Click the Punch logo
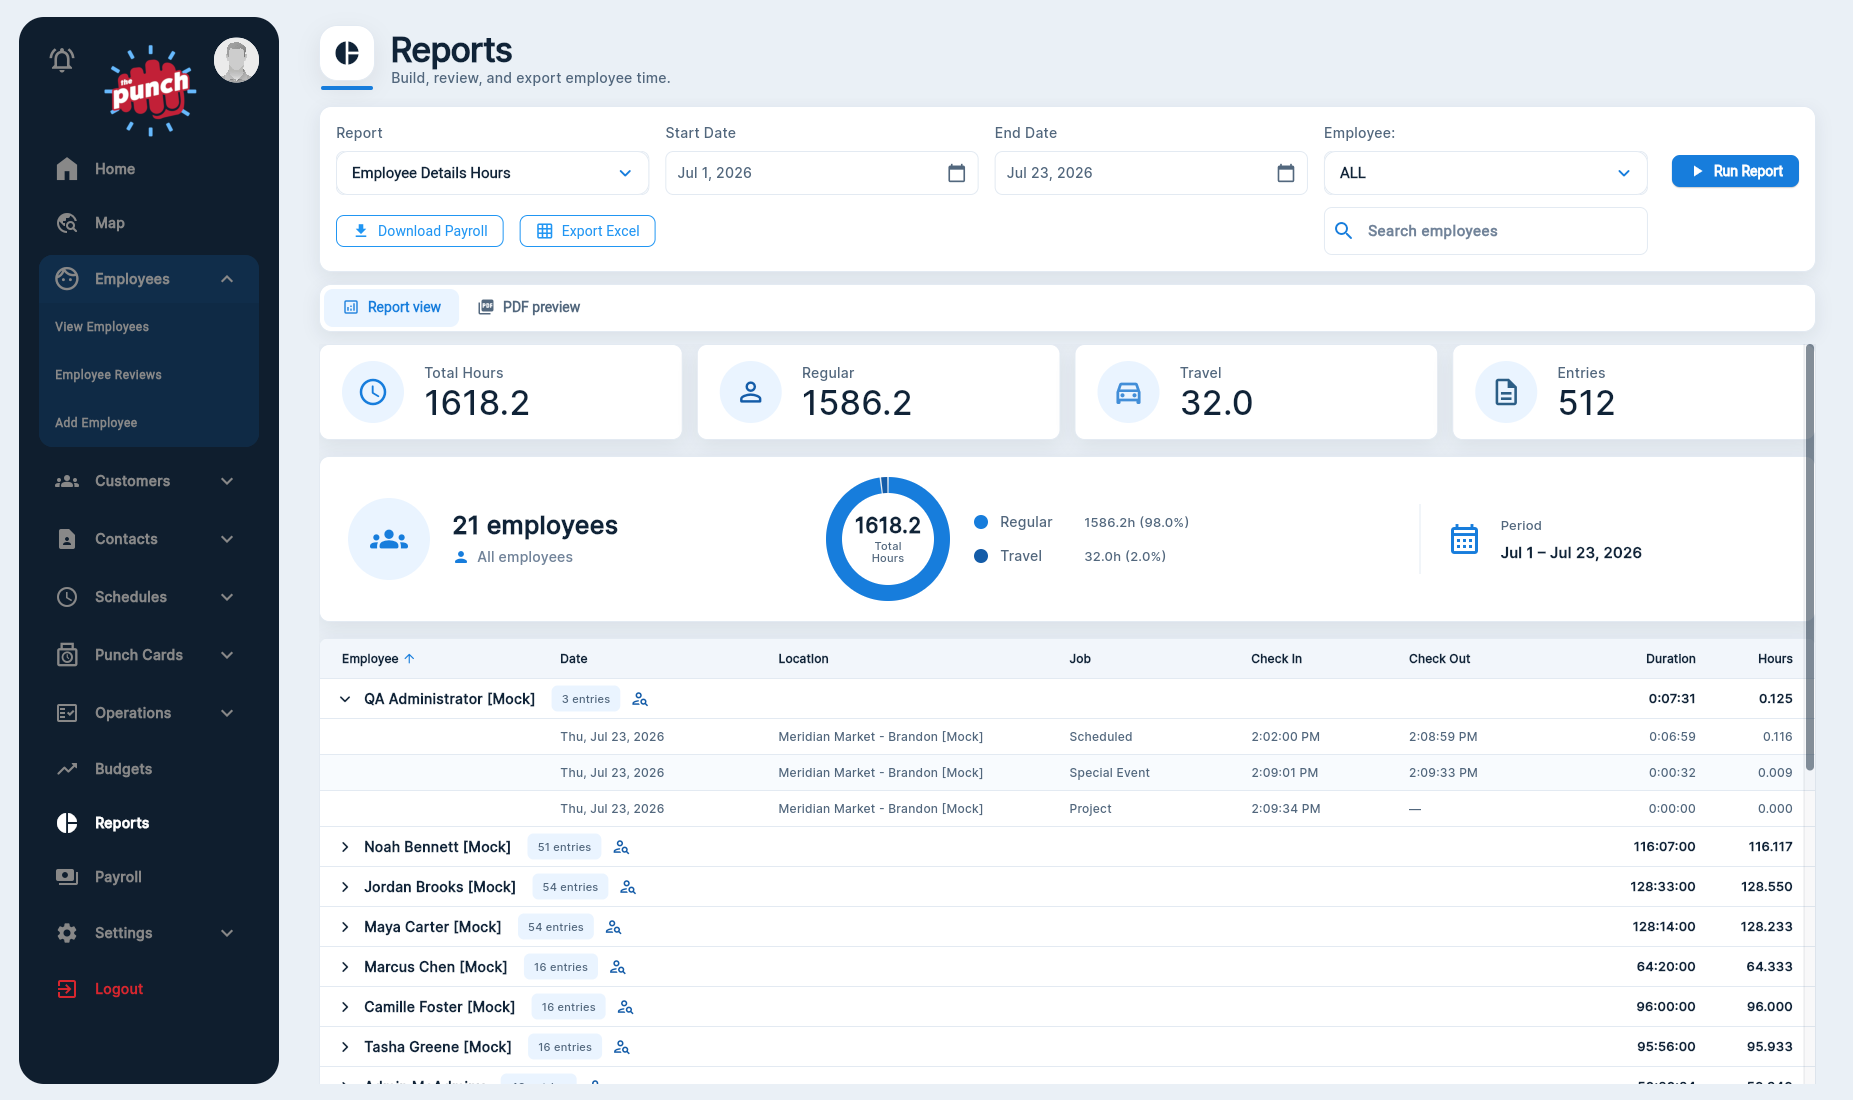Image resolution: width=1853 pixels, height=1100 pixels. click(150, 90)
